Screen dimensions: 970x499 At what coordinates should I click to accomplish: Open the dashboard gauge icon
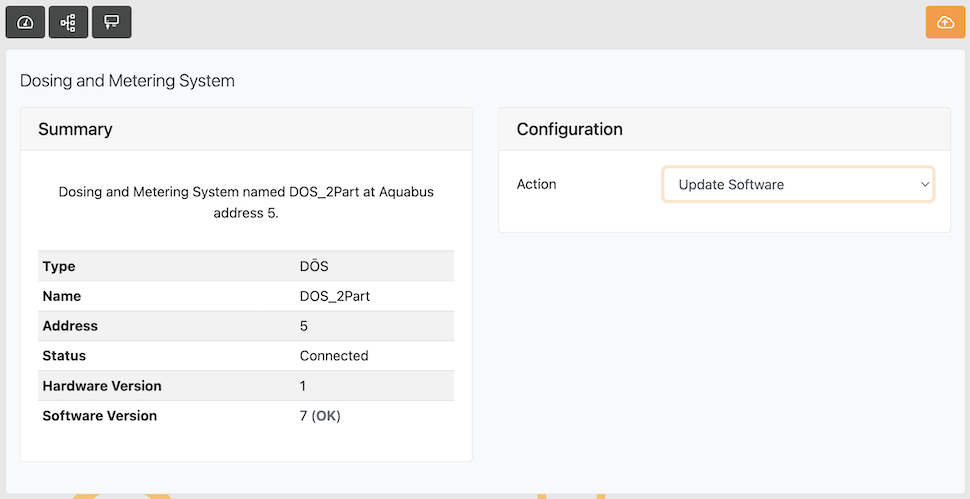pyautogui.click(x=25, y=22)
